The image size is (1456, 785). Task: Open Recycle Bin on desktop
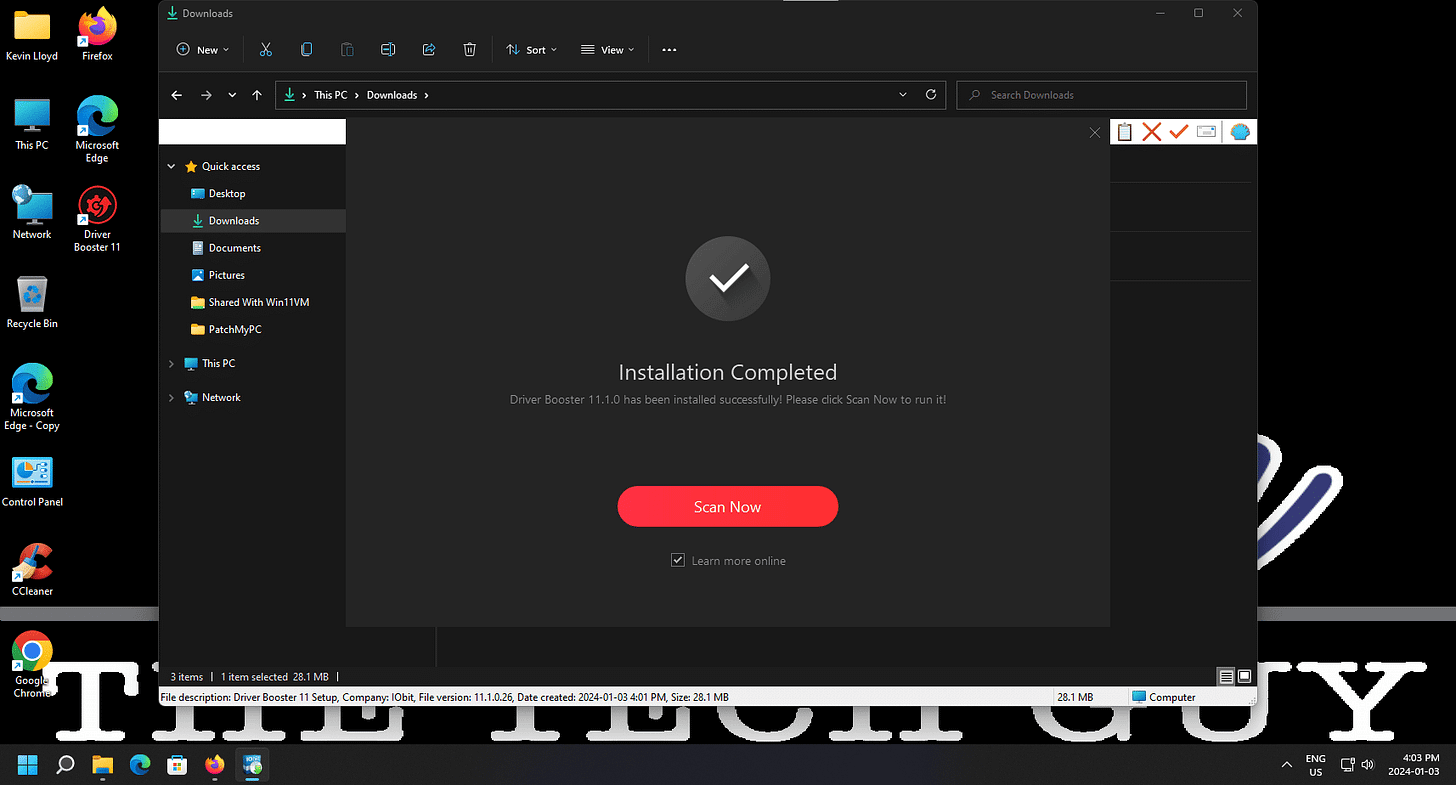click(x=32, y=302)
